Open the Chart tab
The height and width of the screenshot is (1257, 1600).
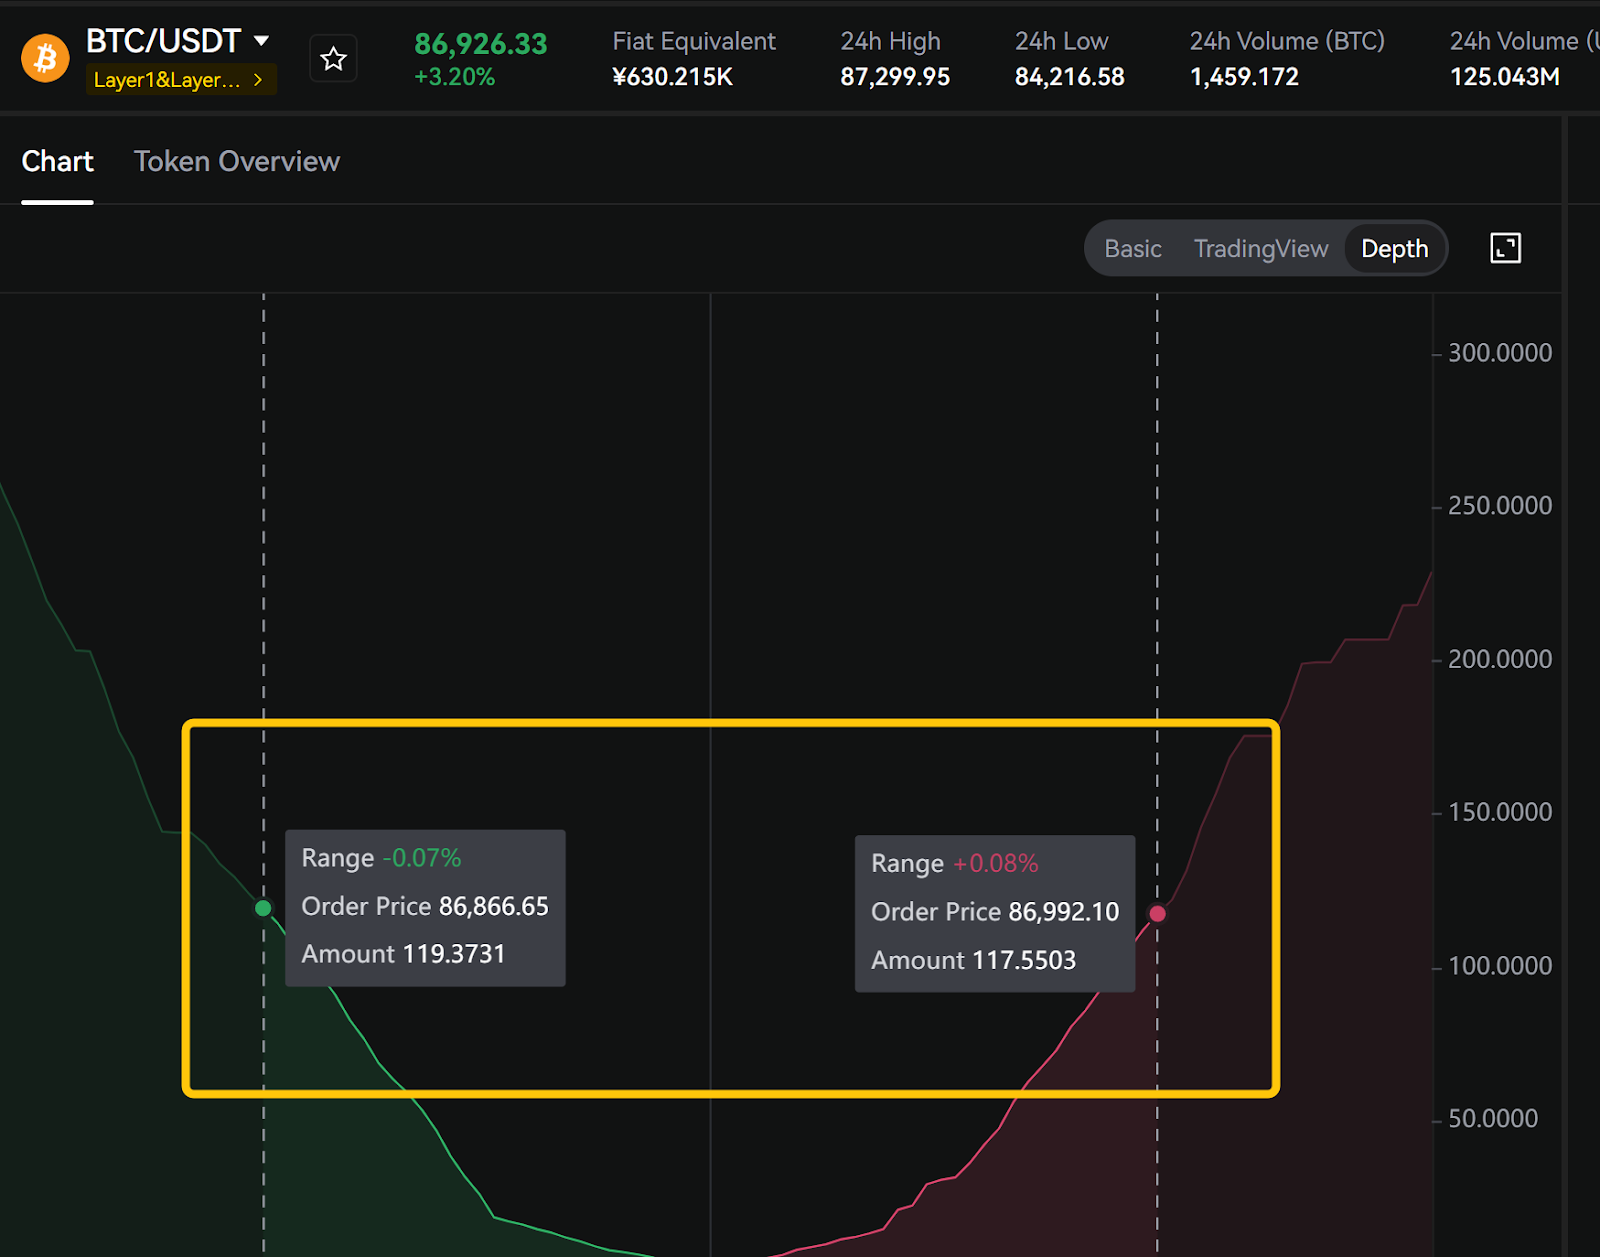pyautogui.click(x=57, y=162)
